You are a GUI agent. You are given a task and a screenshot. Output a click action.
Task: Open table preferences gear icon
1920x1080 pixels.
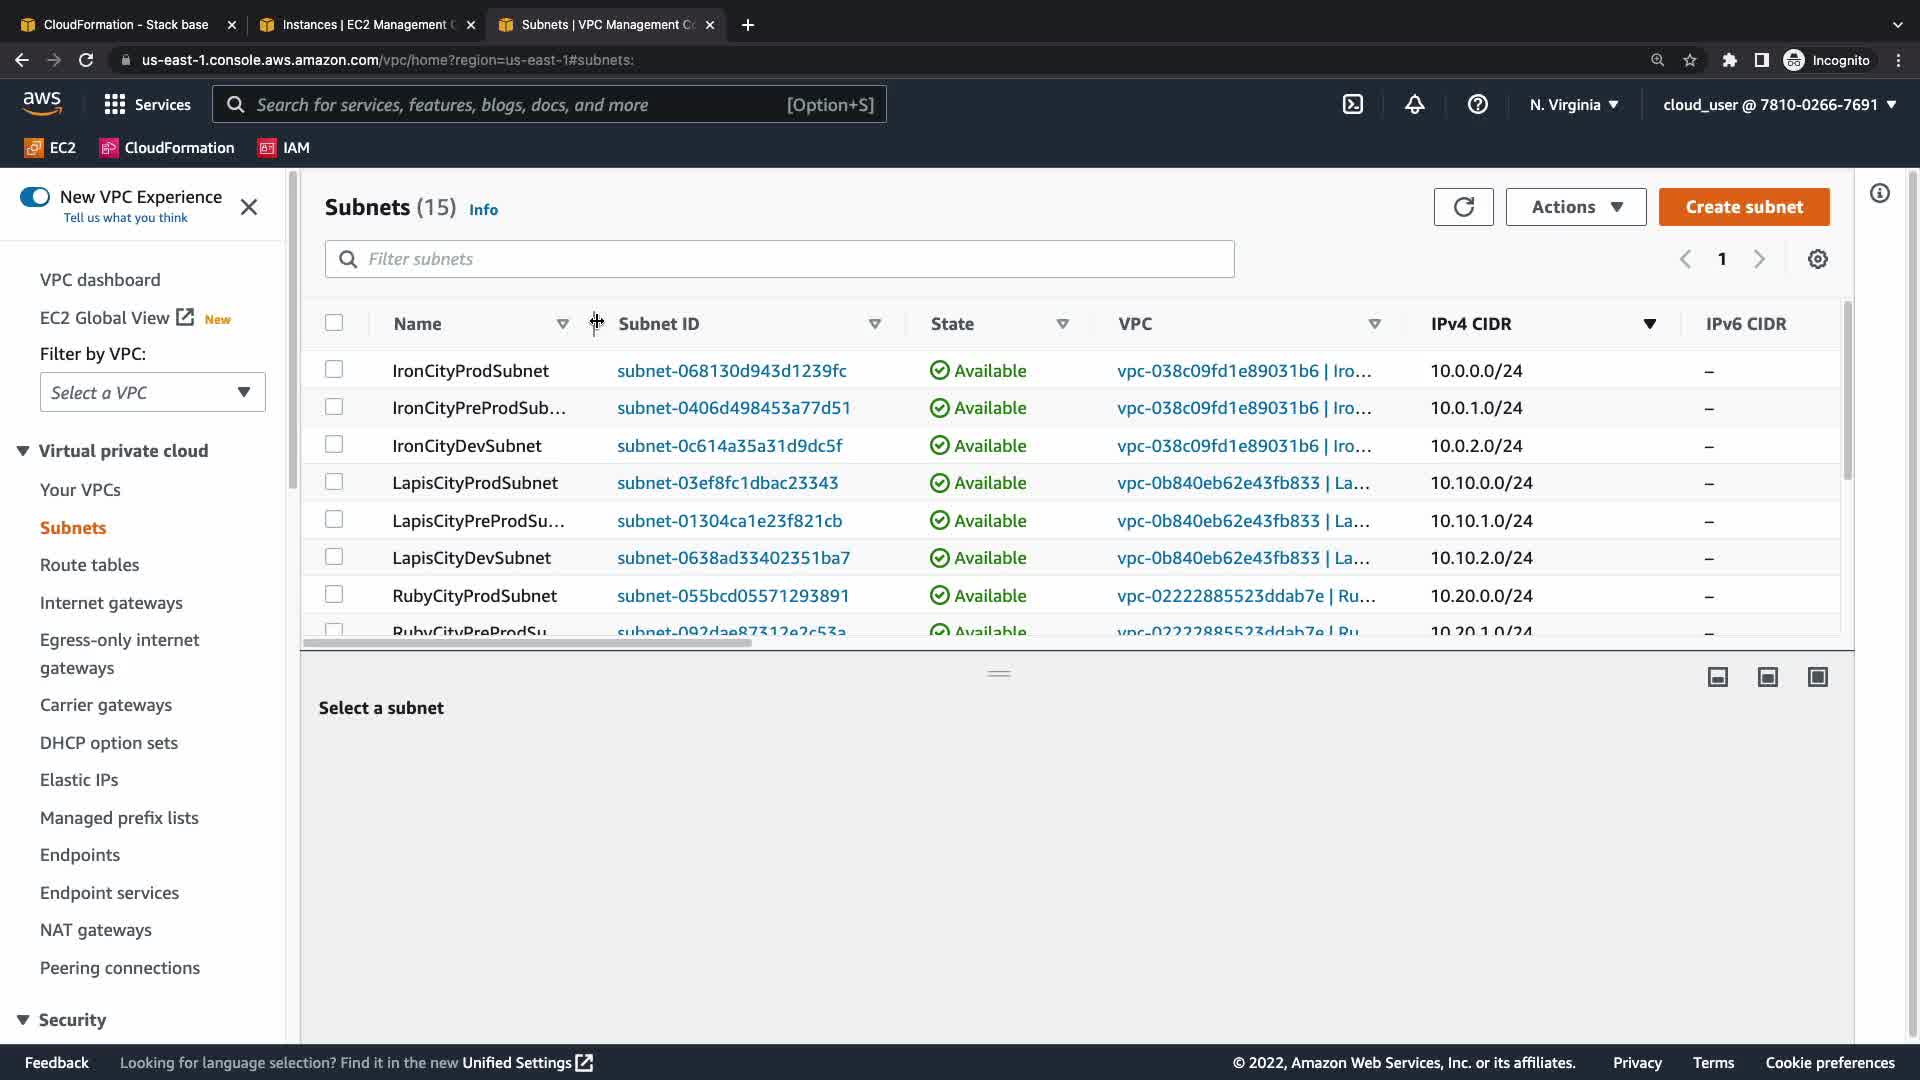tap(1817, 259)
